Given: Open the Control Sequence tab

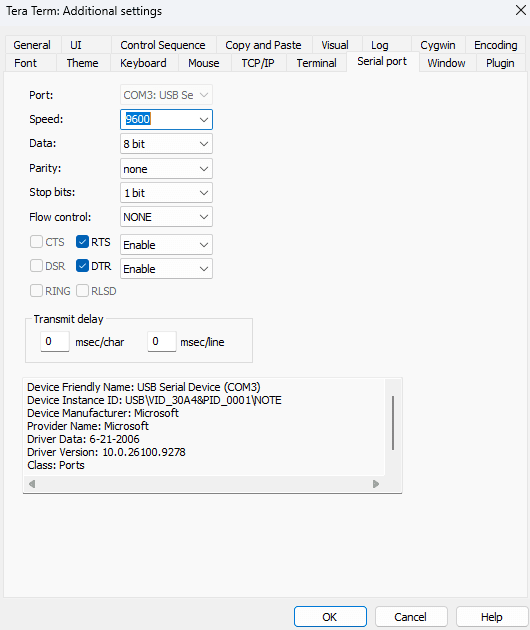Looking at the screenshot, I should 163,45.
